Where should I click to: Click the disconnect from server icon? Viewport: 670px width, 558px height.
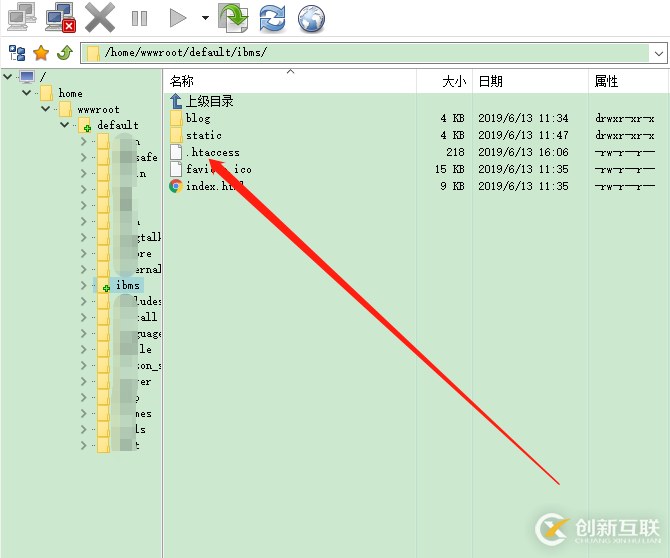(60, 17)
